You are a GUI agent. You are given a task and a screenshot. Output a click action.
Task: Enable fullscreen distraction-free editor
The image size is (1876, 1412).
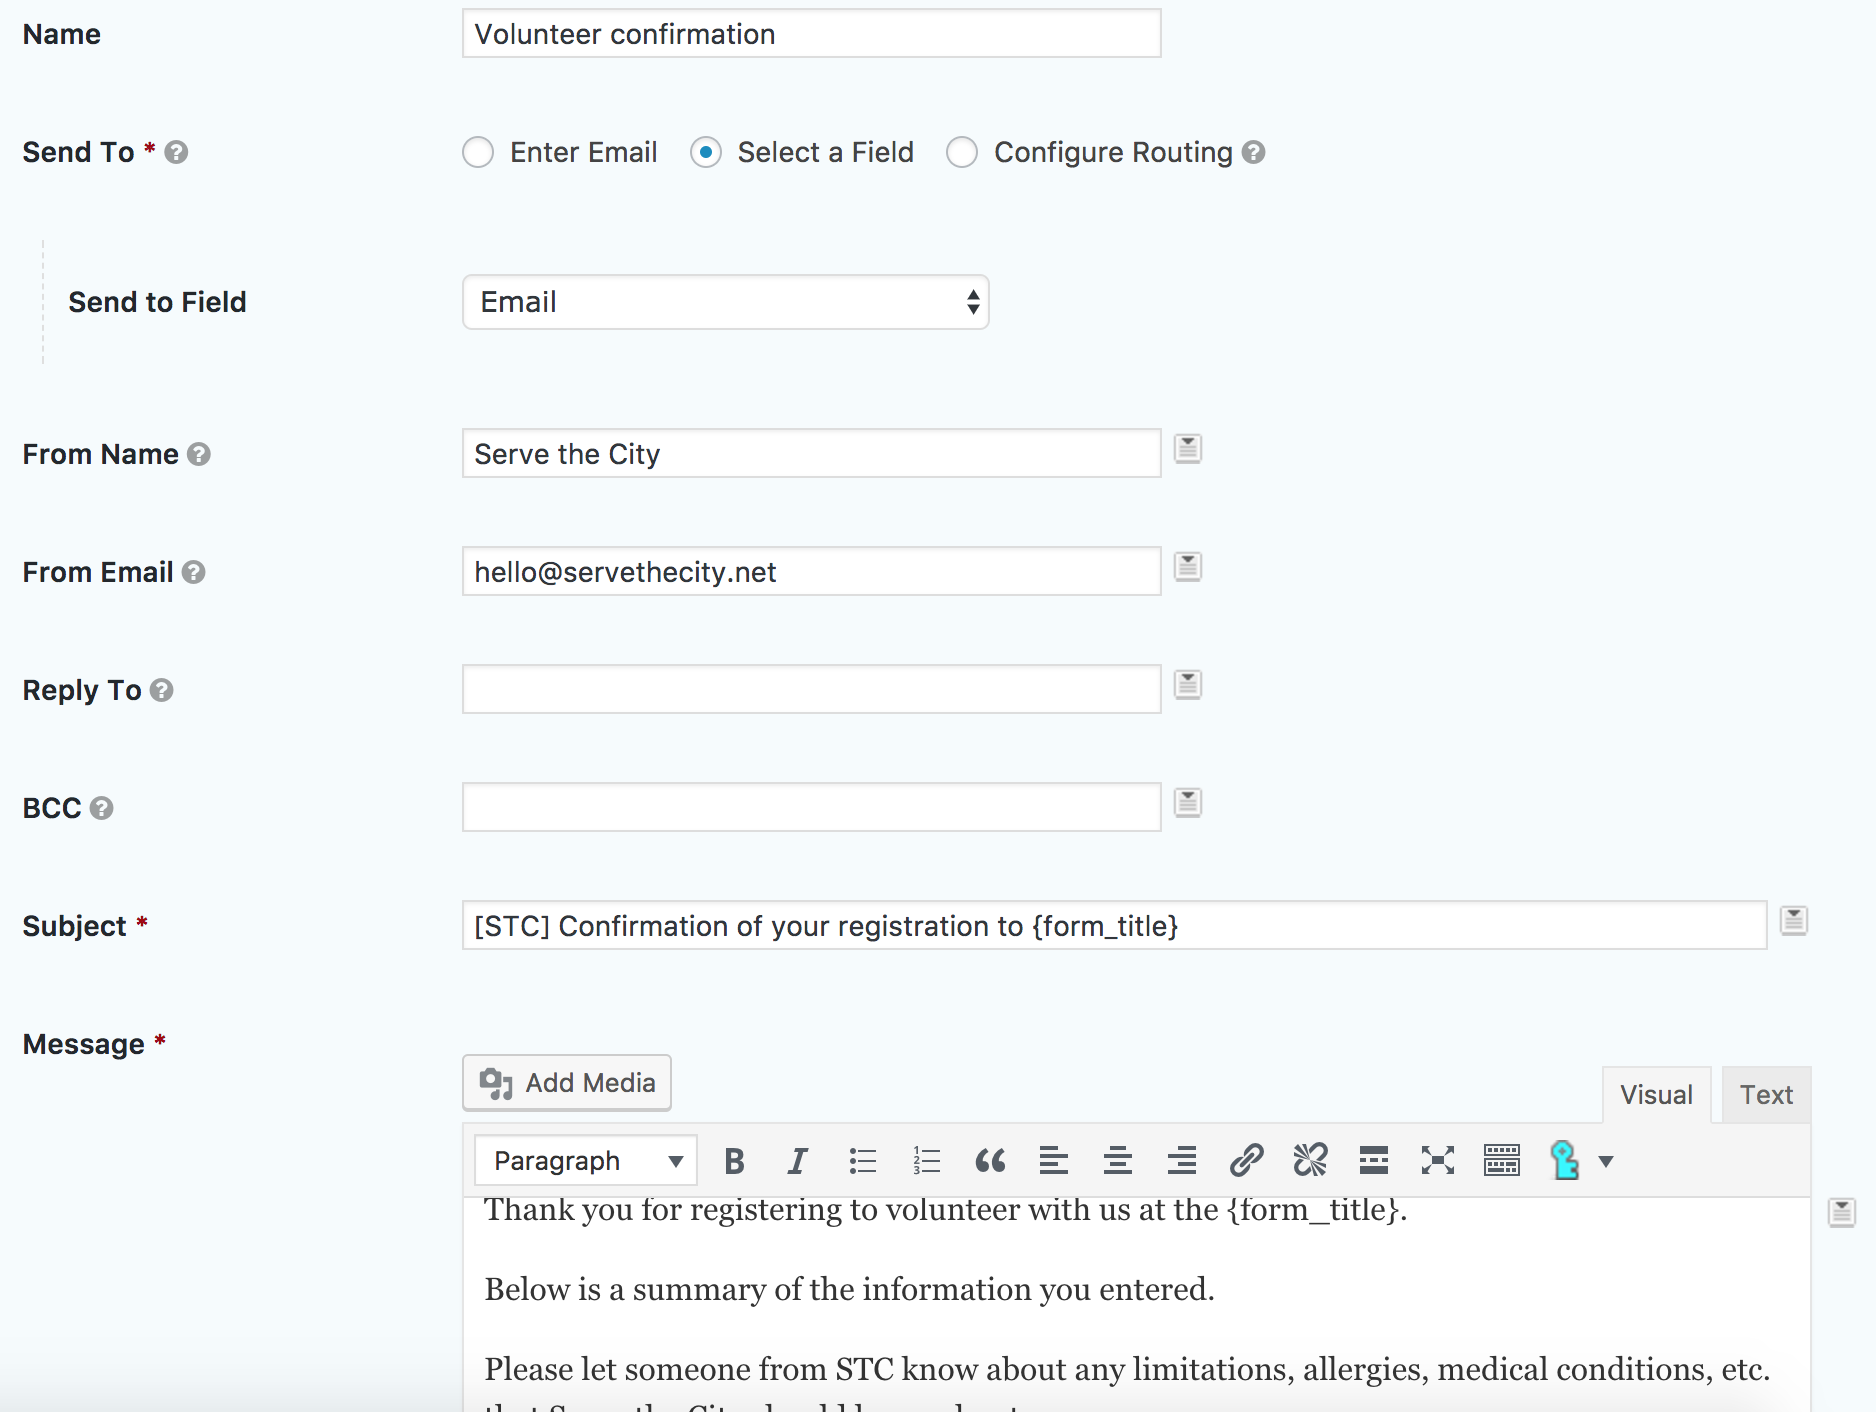pyautogui.click(x=1437, y=1161)
